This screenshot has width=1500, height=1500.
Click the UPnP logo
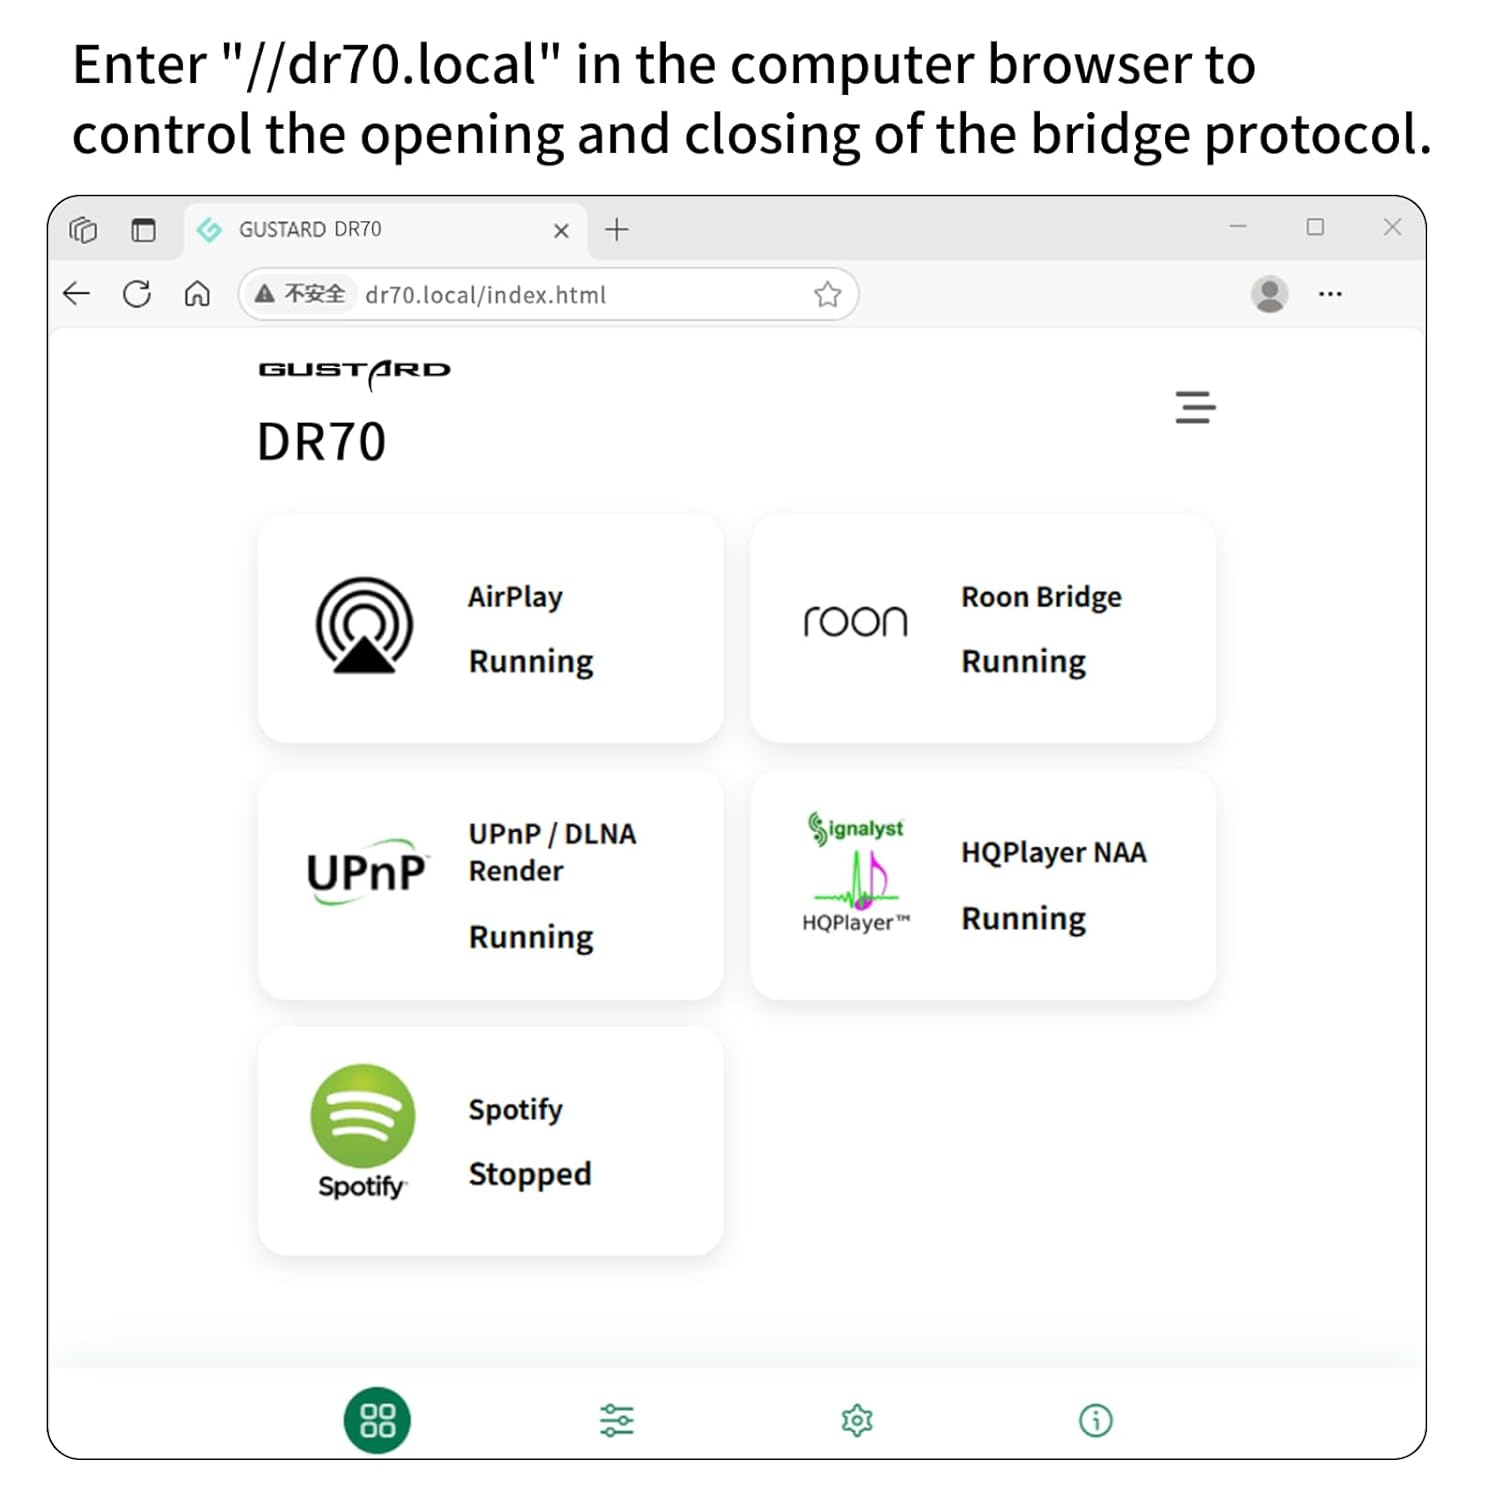[x=366, y=872]
